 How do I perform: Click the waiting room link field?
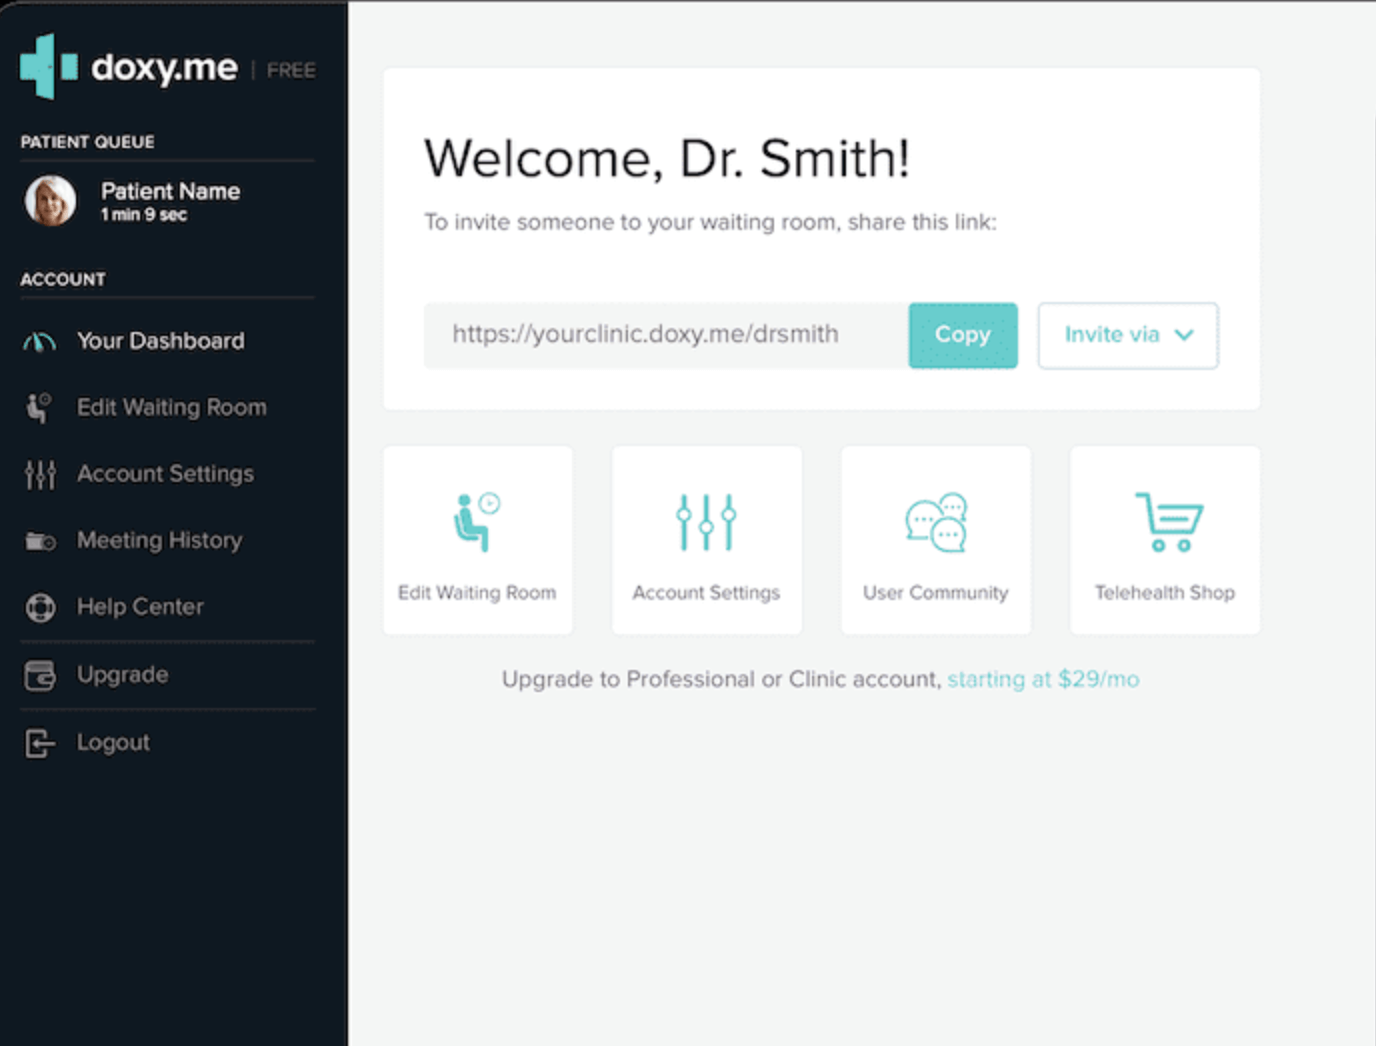[666, 335]
